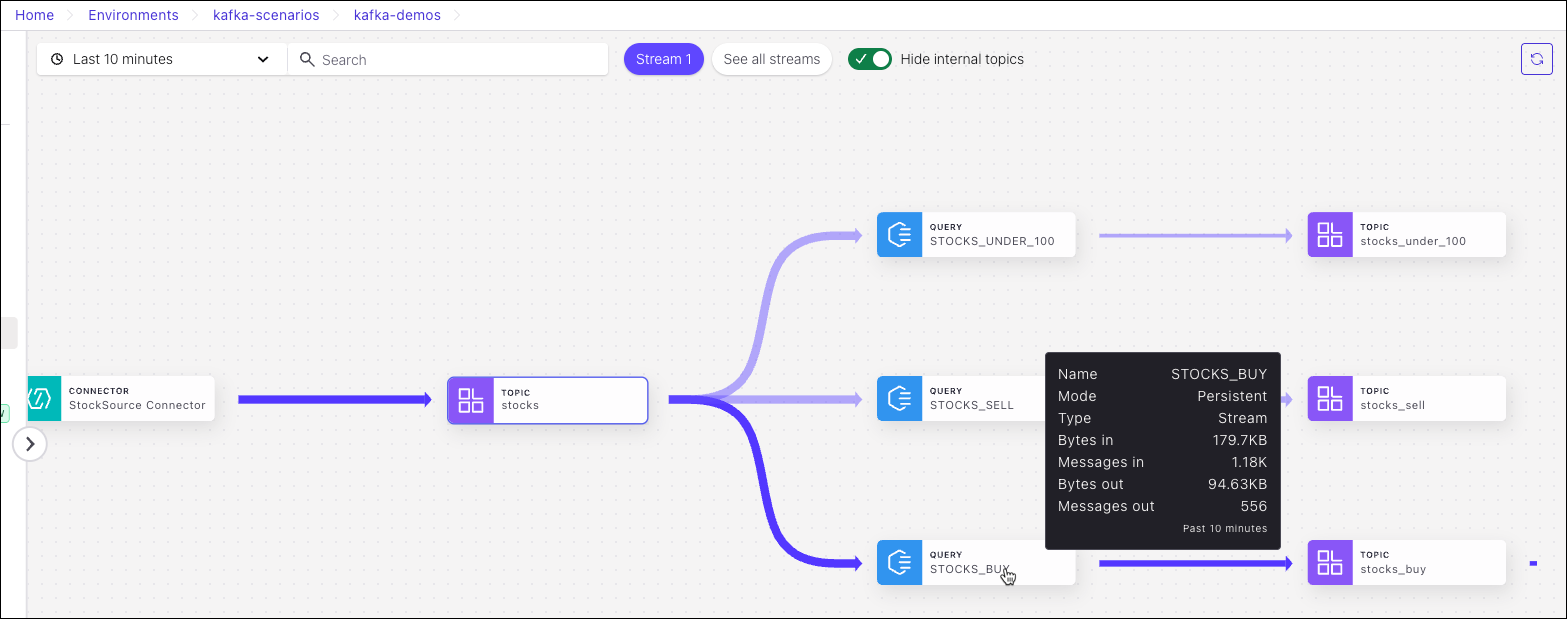Click See all streams
This screenshot has width=1567, height=619.
point(771,59)
